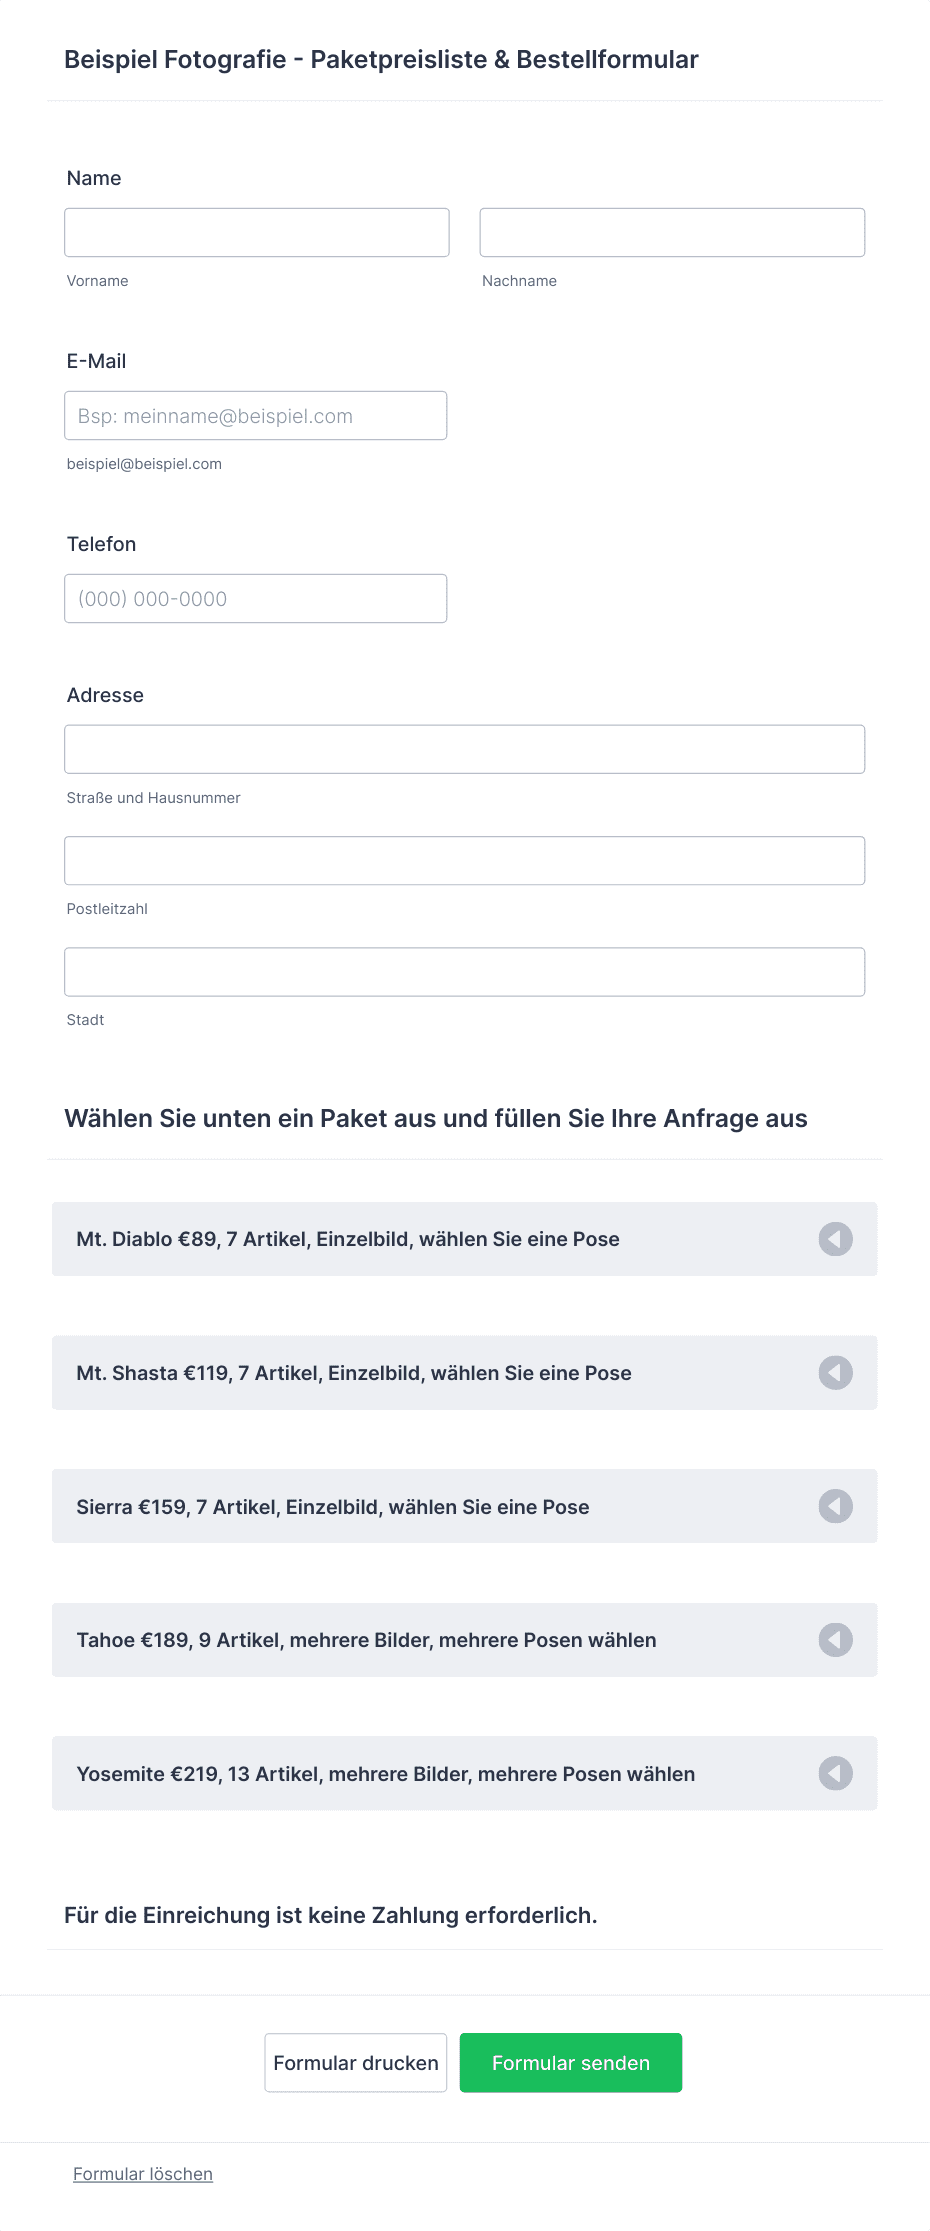Click the Mt. Diablo arrow icon
930x2231 pixels.
(x=835, y=1239)
